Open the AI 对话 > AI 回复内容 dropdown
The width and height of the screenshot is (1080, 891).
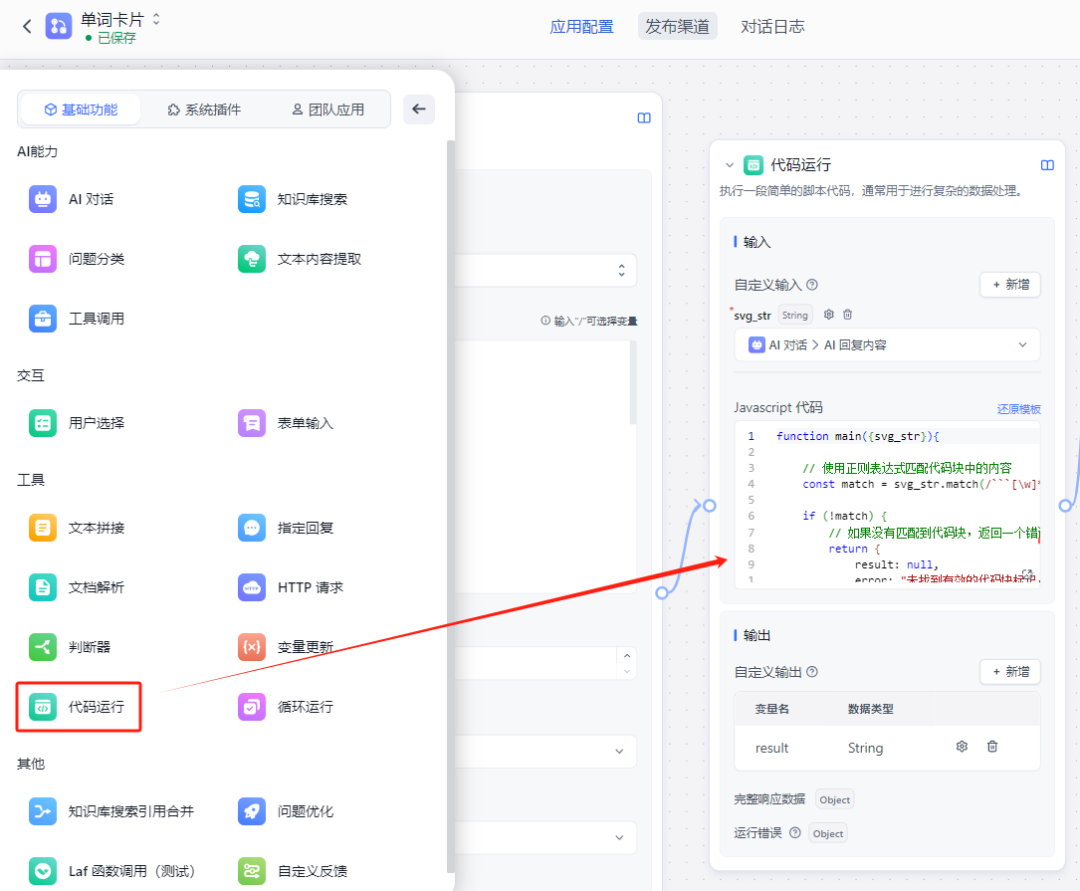(x=886, y=345)
